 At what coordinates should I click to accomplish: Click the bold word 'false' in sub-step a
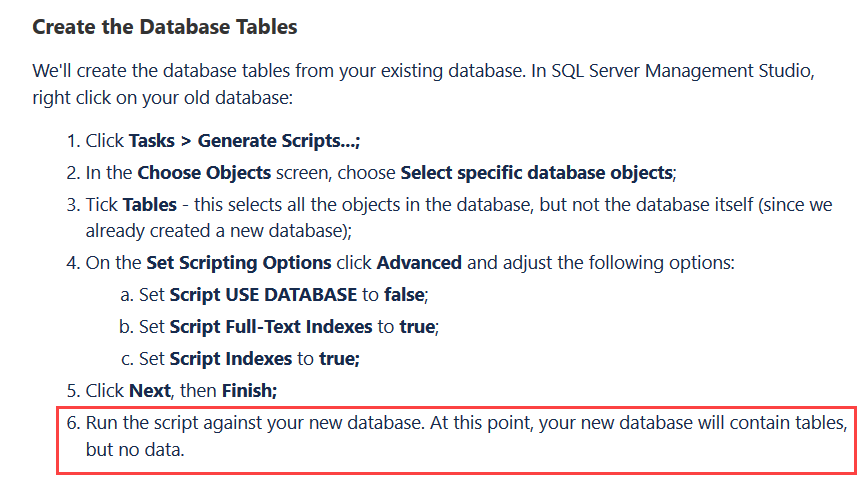click(x=404, y=295)
